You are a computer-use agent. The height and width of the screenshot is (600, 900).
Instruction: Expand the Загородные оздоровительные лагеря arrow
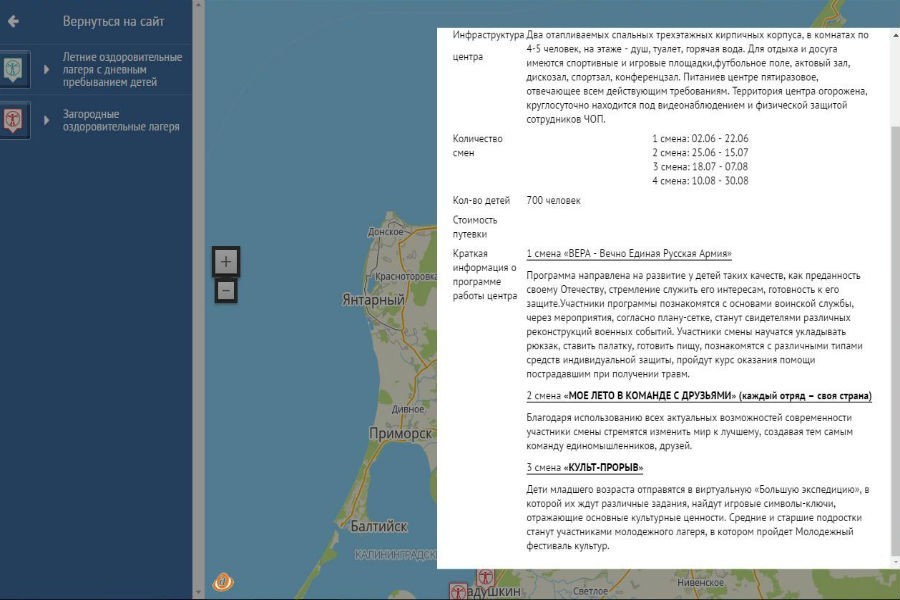tap(46, 121)
